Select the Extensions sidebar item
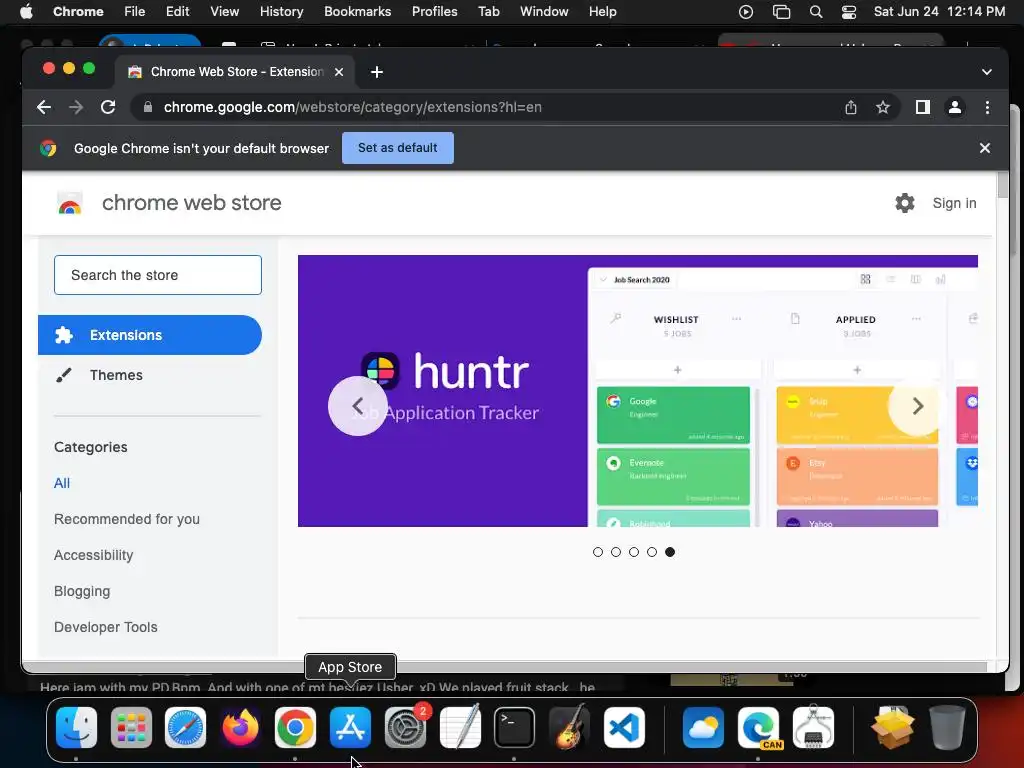Viewport: 1024px width, 768px height. tap(150, 335)
